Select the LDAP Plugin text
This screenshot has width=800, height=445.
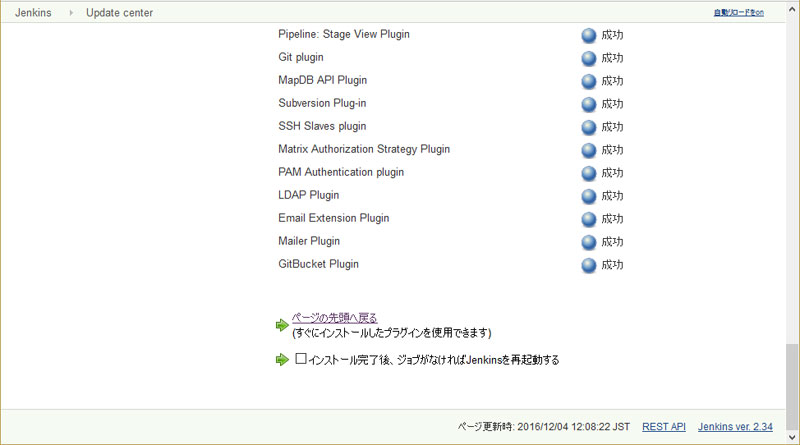click(308, 195)
